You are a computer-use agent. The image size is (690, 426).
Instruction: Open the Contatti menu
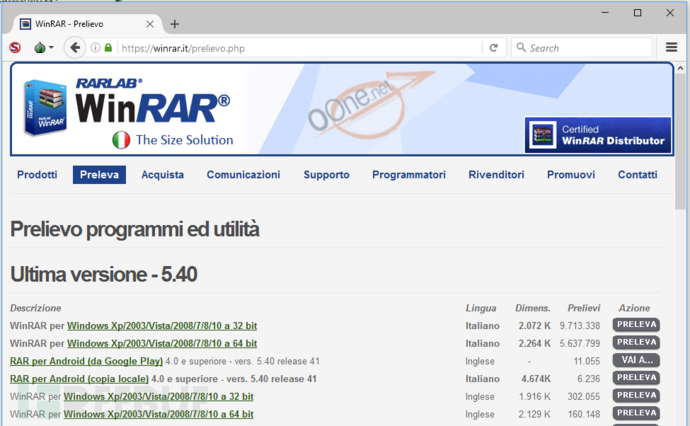(638, 175)
